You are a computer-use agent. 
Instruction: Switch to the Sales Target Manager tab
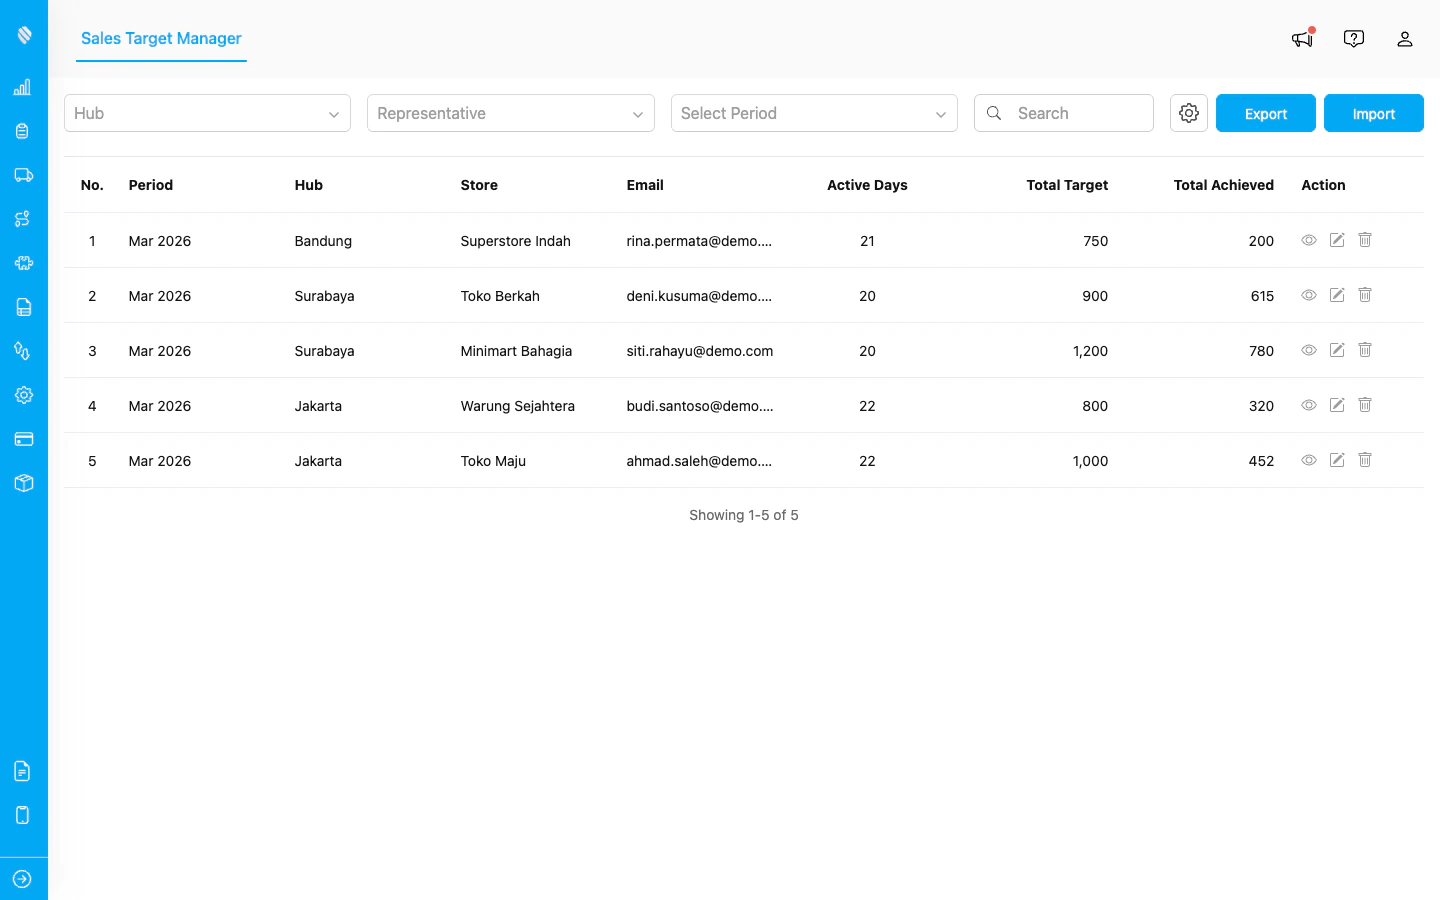point(160,39)
